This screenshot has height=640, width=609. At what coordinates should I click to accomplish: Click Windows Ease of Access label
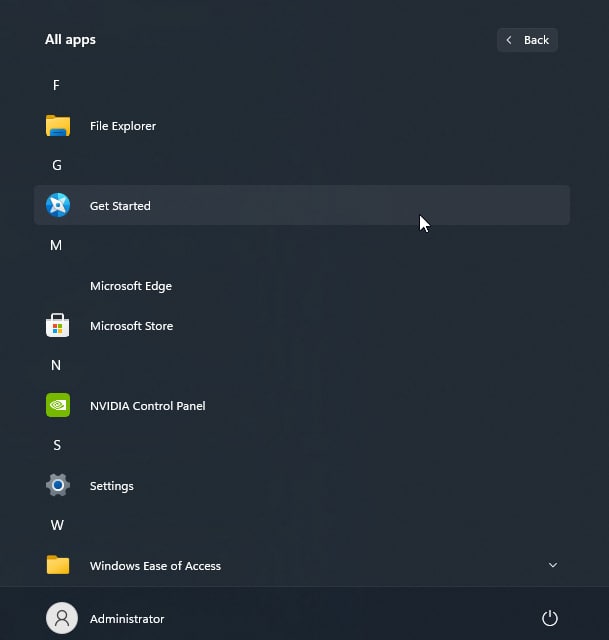click(156, 566)
